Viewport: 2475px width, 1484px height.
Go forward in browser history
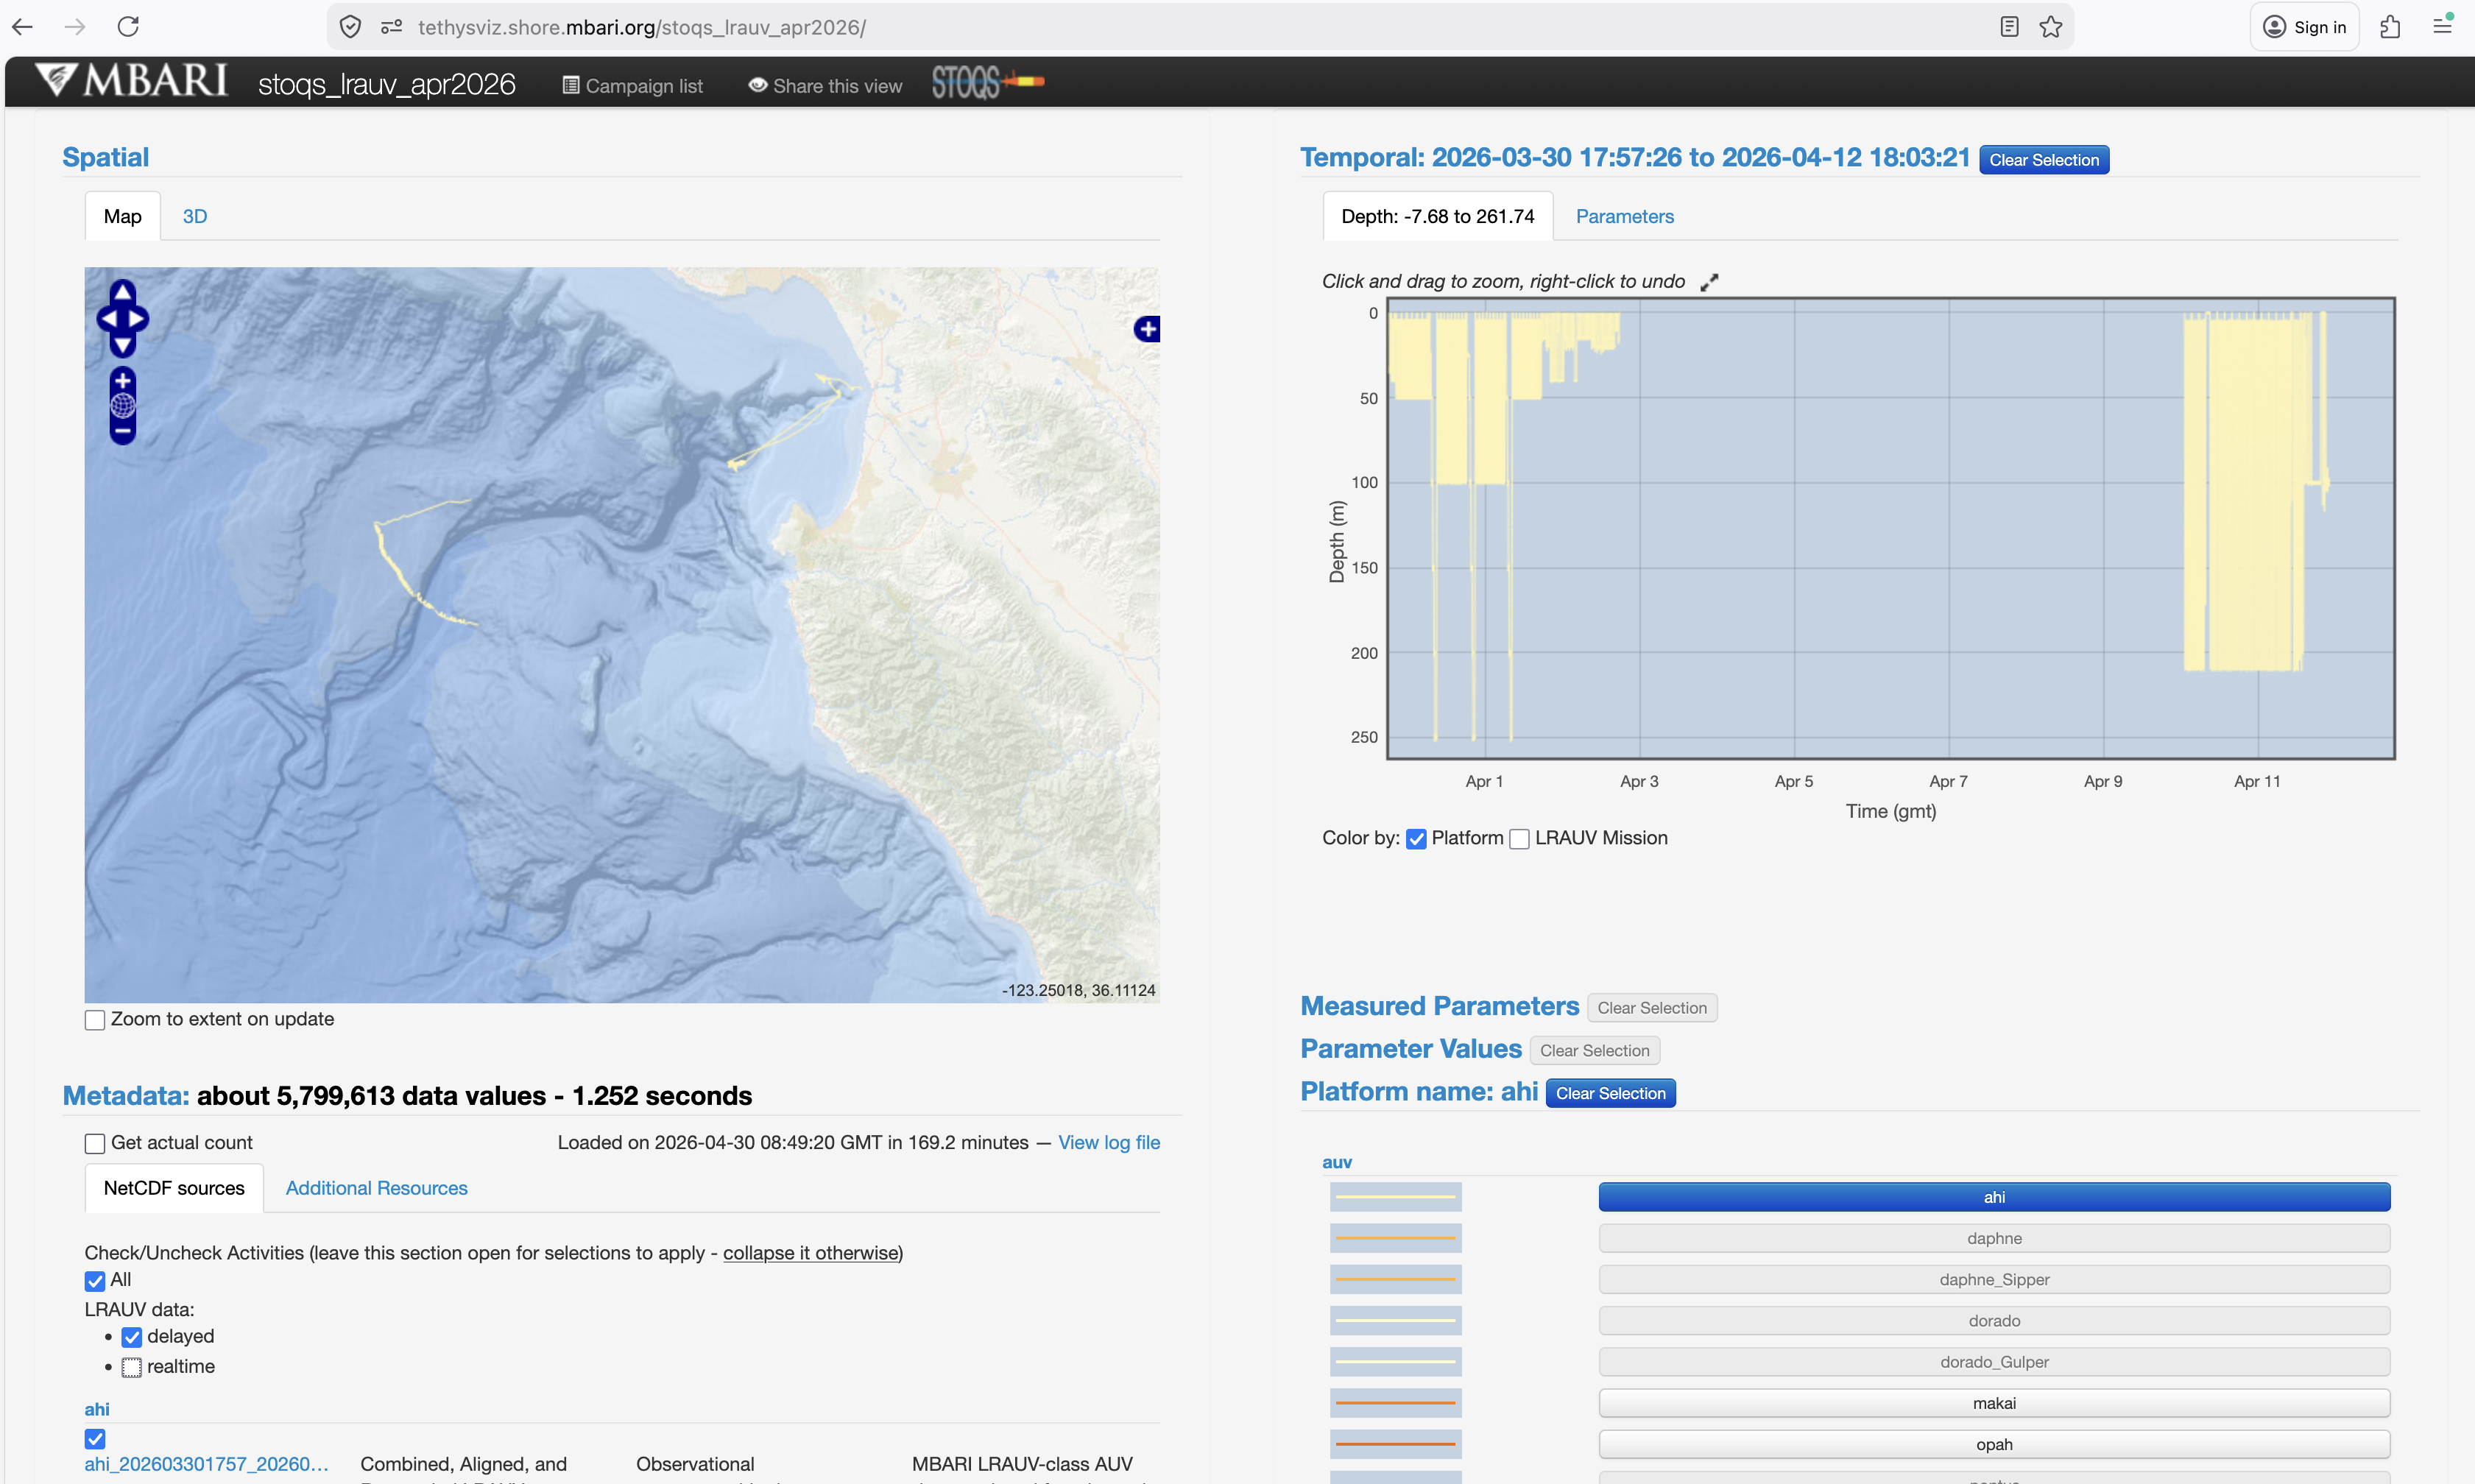click(x=75, y=27)
